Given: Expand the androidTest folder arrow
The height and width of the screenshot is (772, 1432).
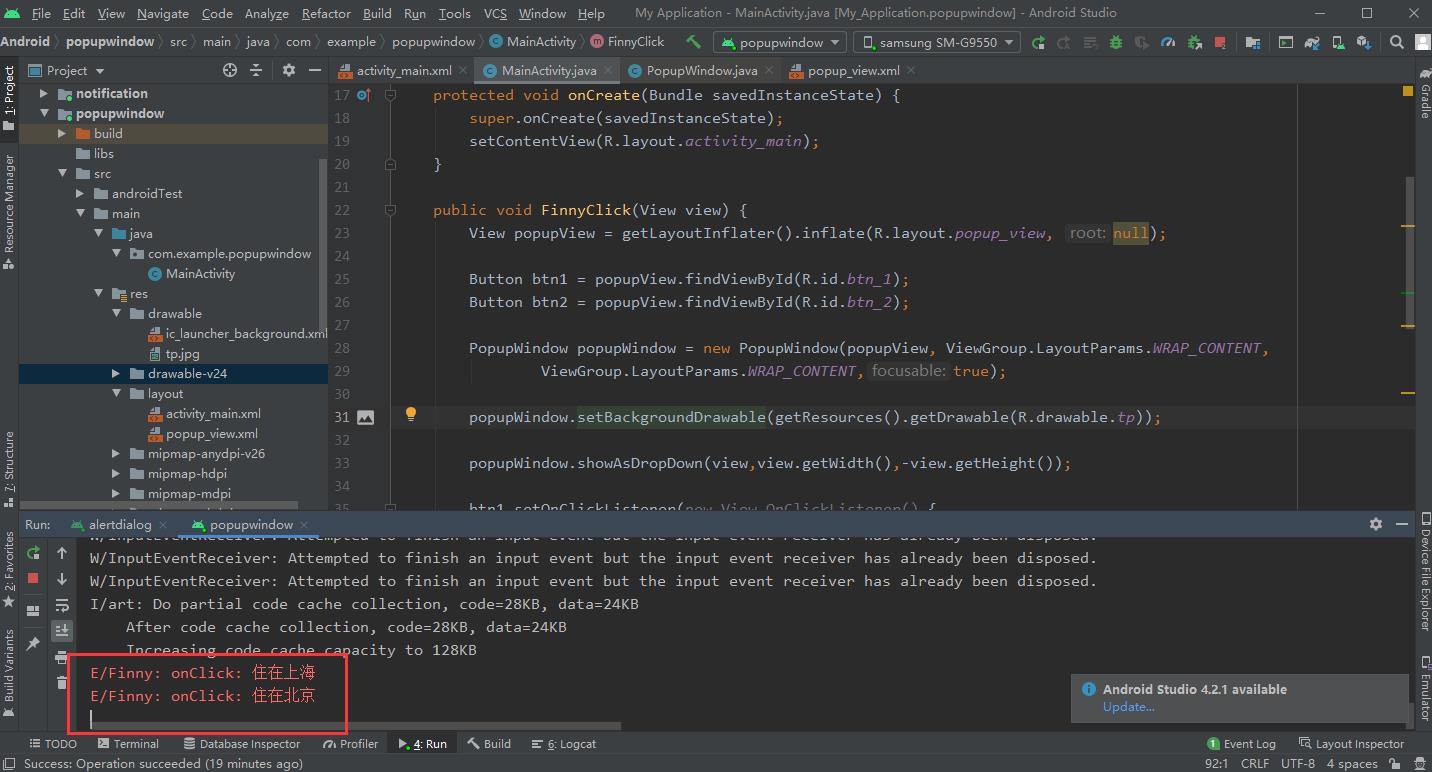Looking at the screenshot, I should coord(80,193).
